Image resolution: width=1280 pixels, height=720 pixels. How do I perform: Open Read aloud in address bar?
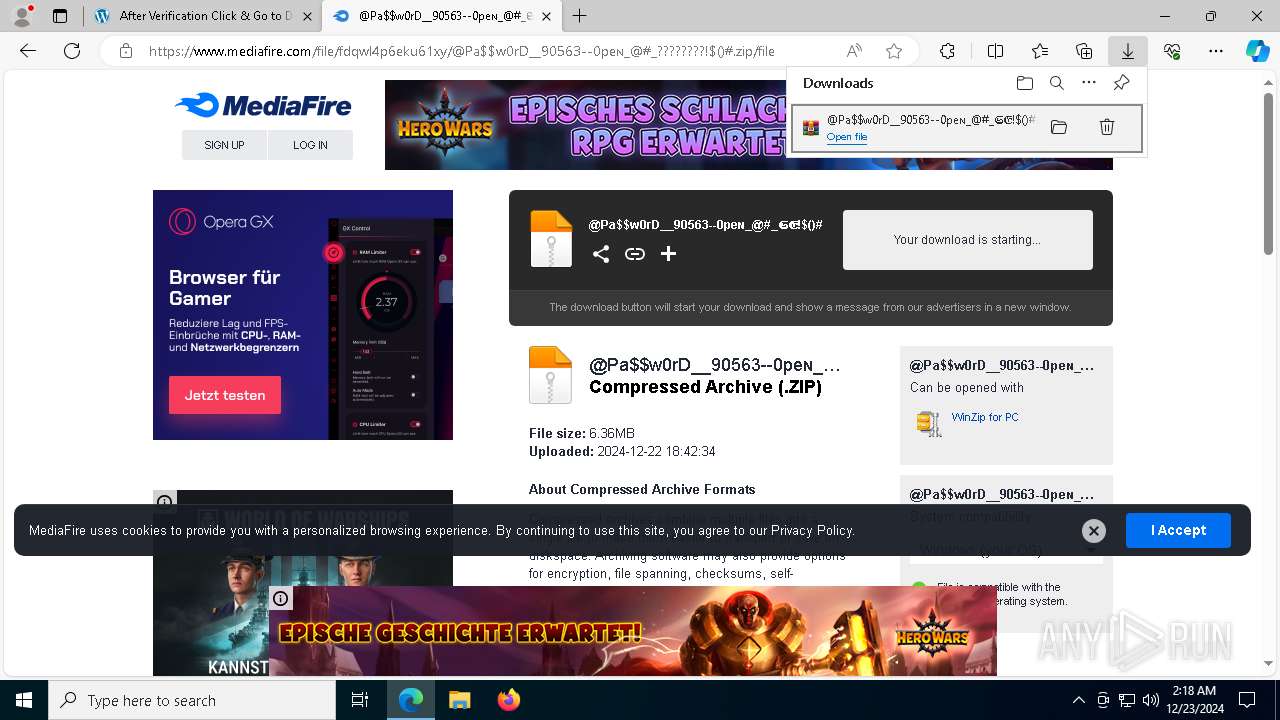(x=854, y=51)
